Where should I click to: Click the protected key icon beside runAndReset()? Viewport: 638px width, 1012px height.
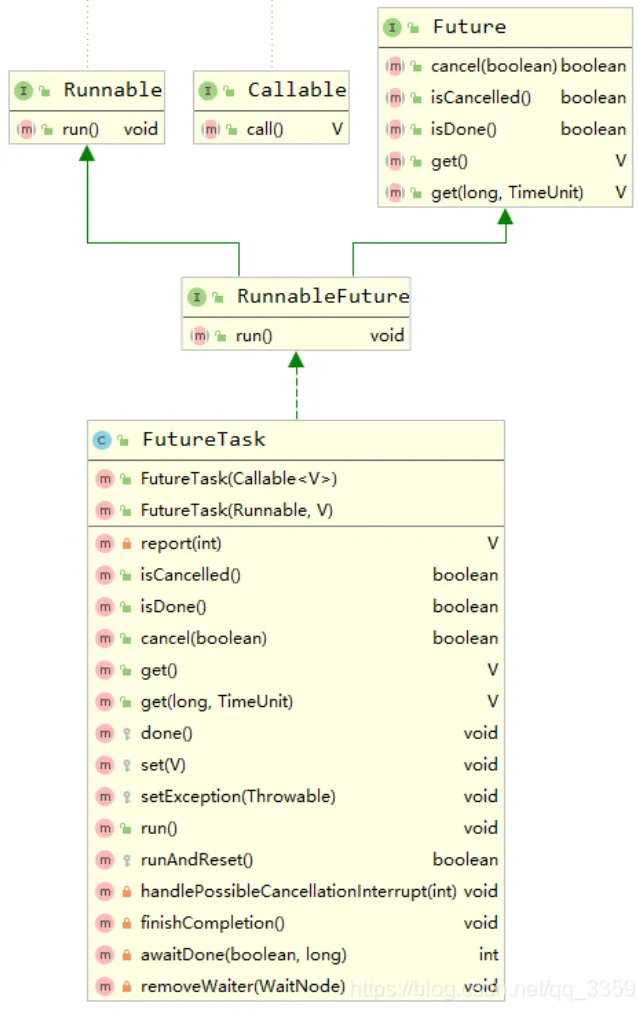[x=126, y=860]
